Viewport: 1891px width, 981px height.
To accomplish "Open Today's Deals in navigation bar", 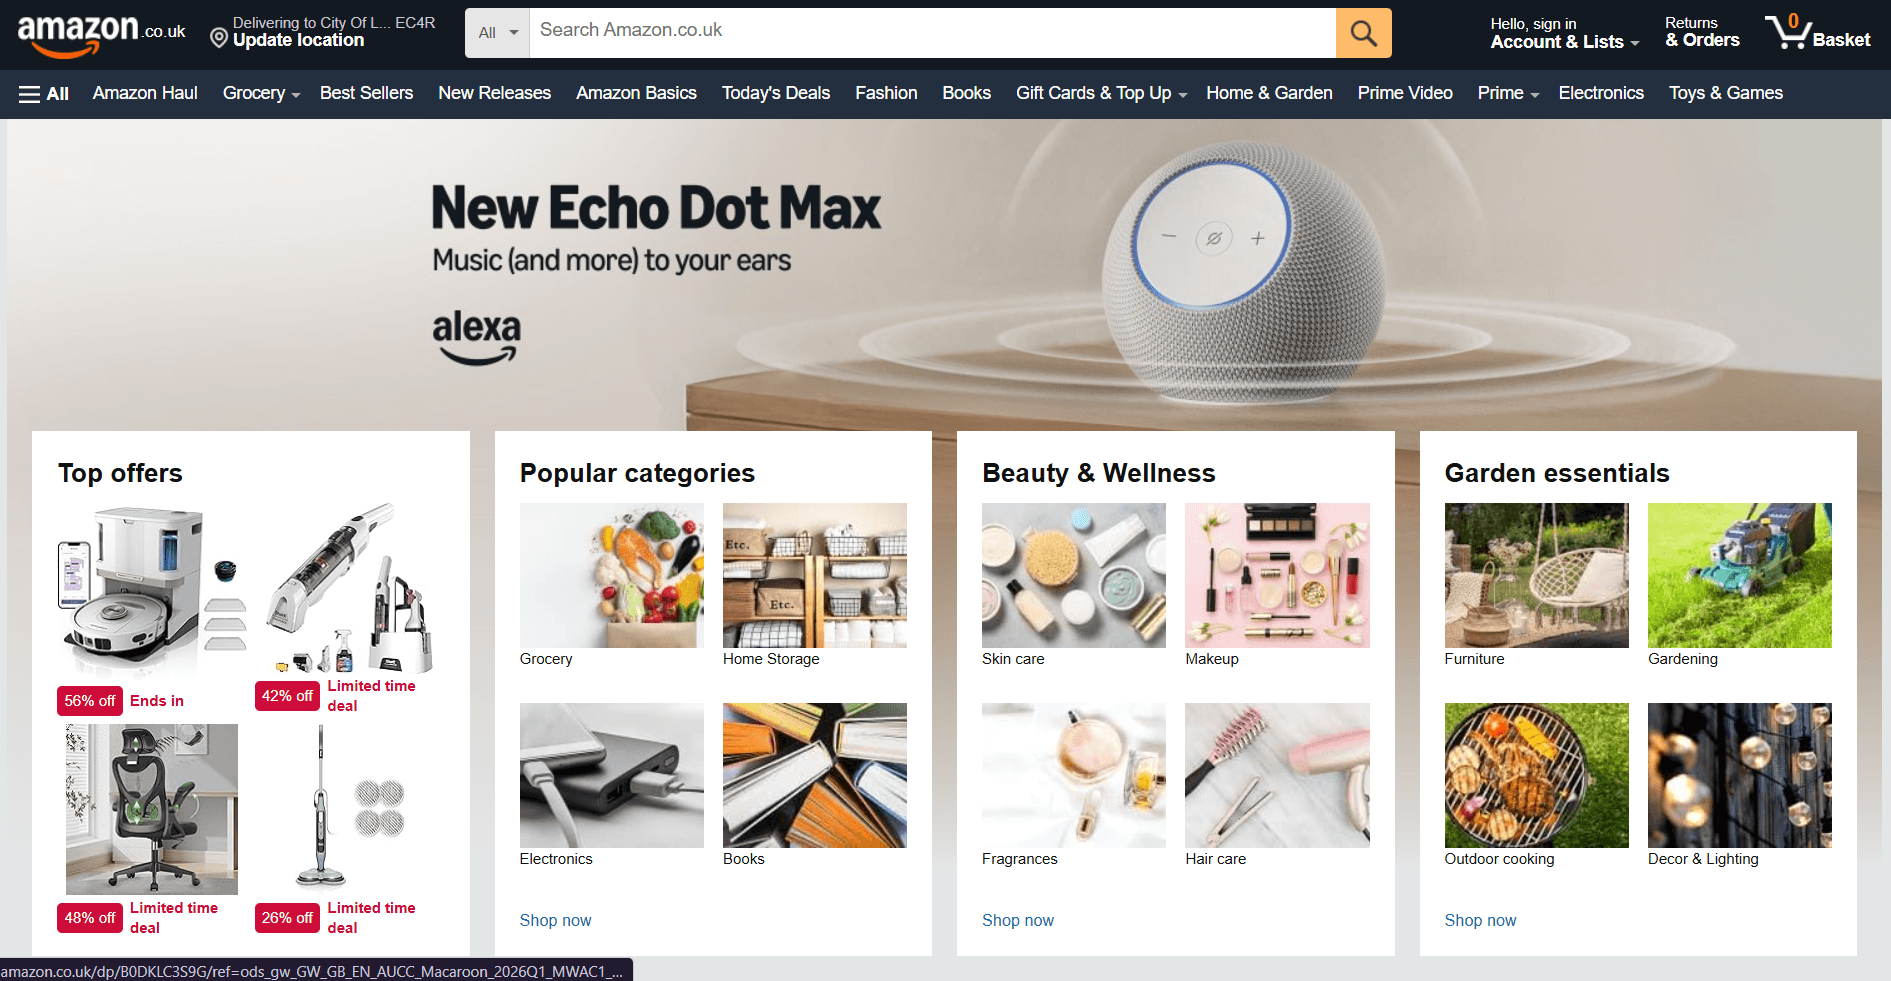I will click(x=776, y=93).
